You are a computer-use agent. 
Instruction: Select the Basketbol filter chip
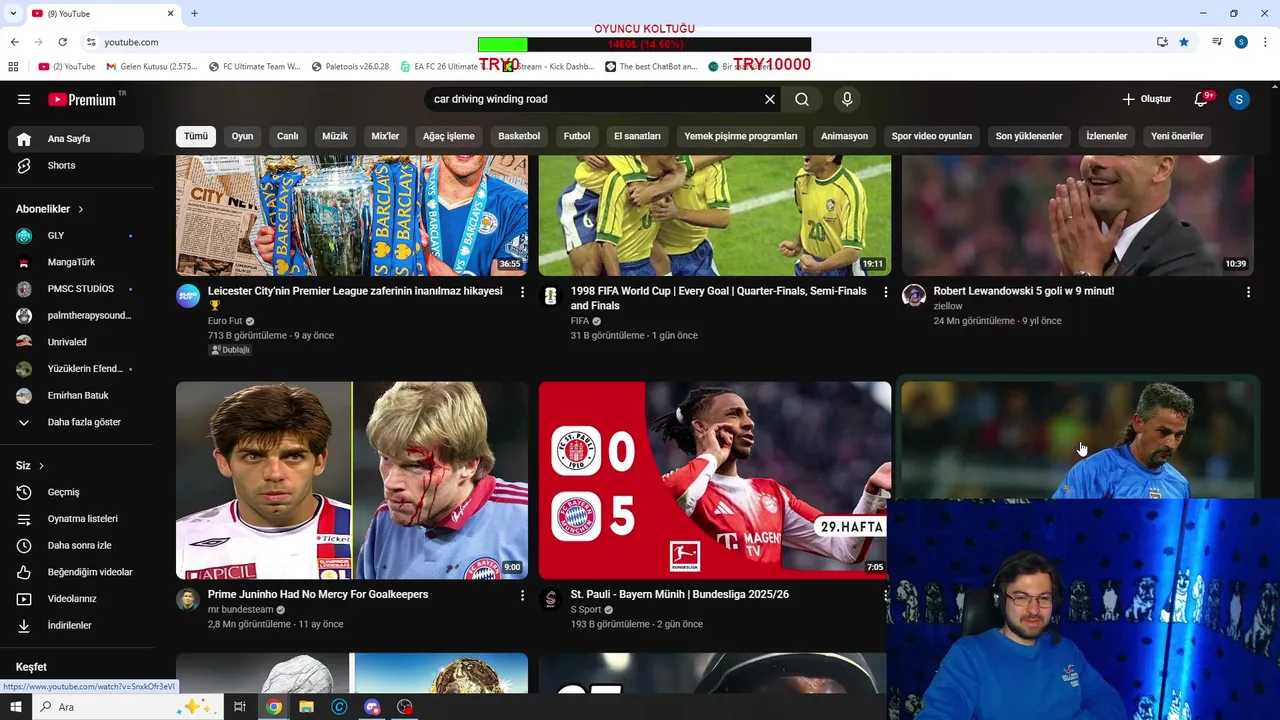coord(519,136)
